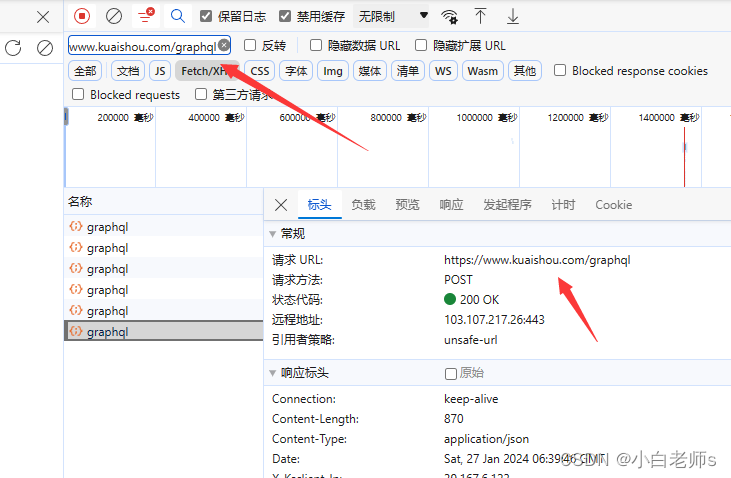Export HAR file with down arrow
The image size is (731, 478).
point(513,16)
